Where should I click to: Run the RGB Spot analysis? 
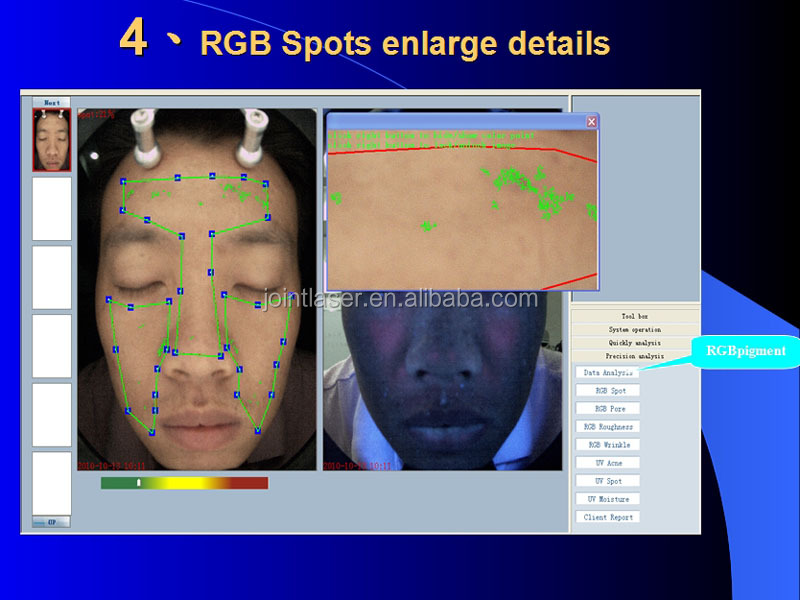(x=608, y=390)
